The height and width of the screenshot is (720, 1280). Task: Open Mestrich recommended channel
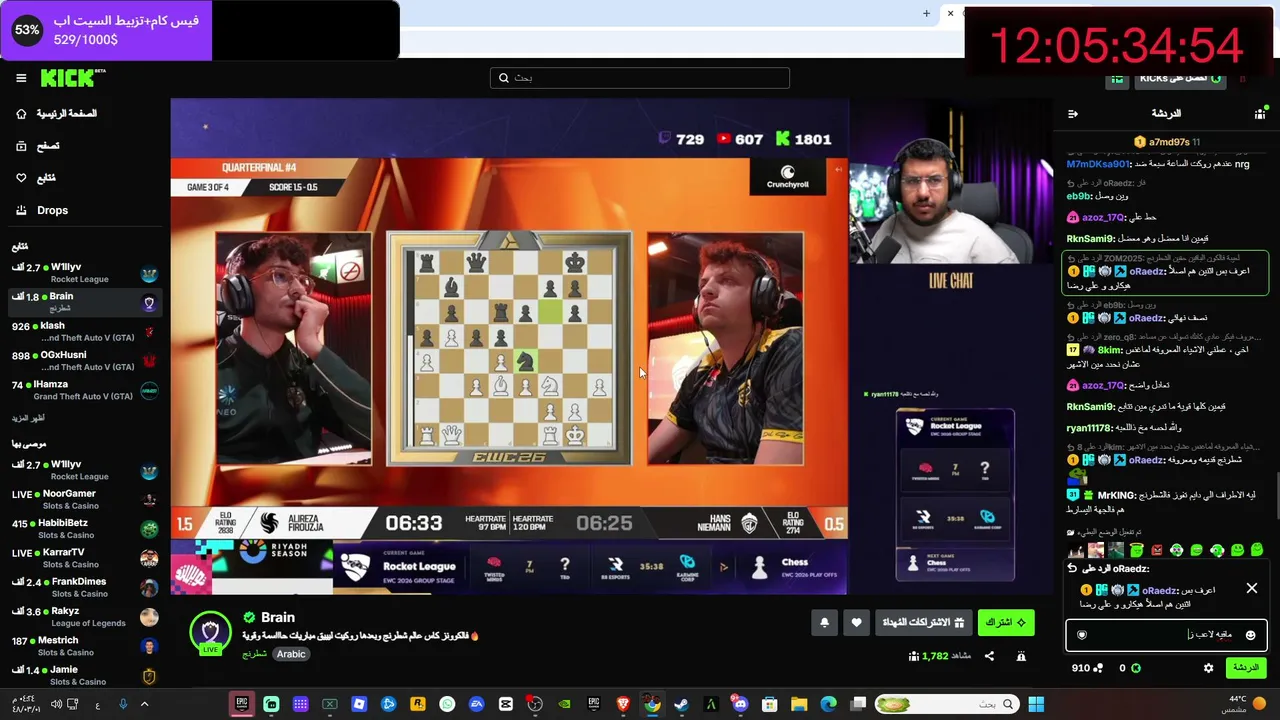point(84,646)
